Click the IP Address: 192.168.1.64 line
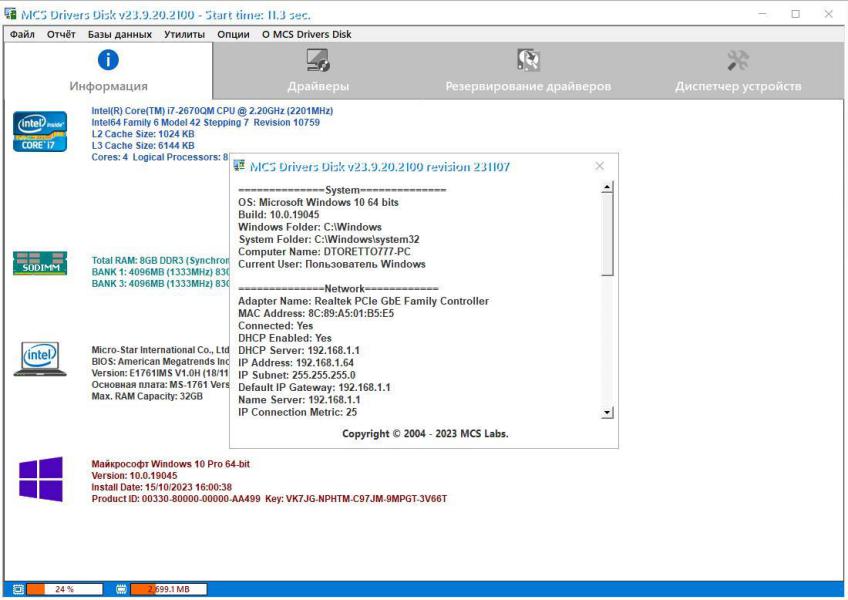Image resolution: width=848 pixels, height=600 pixels. pos(296,363)
